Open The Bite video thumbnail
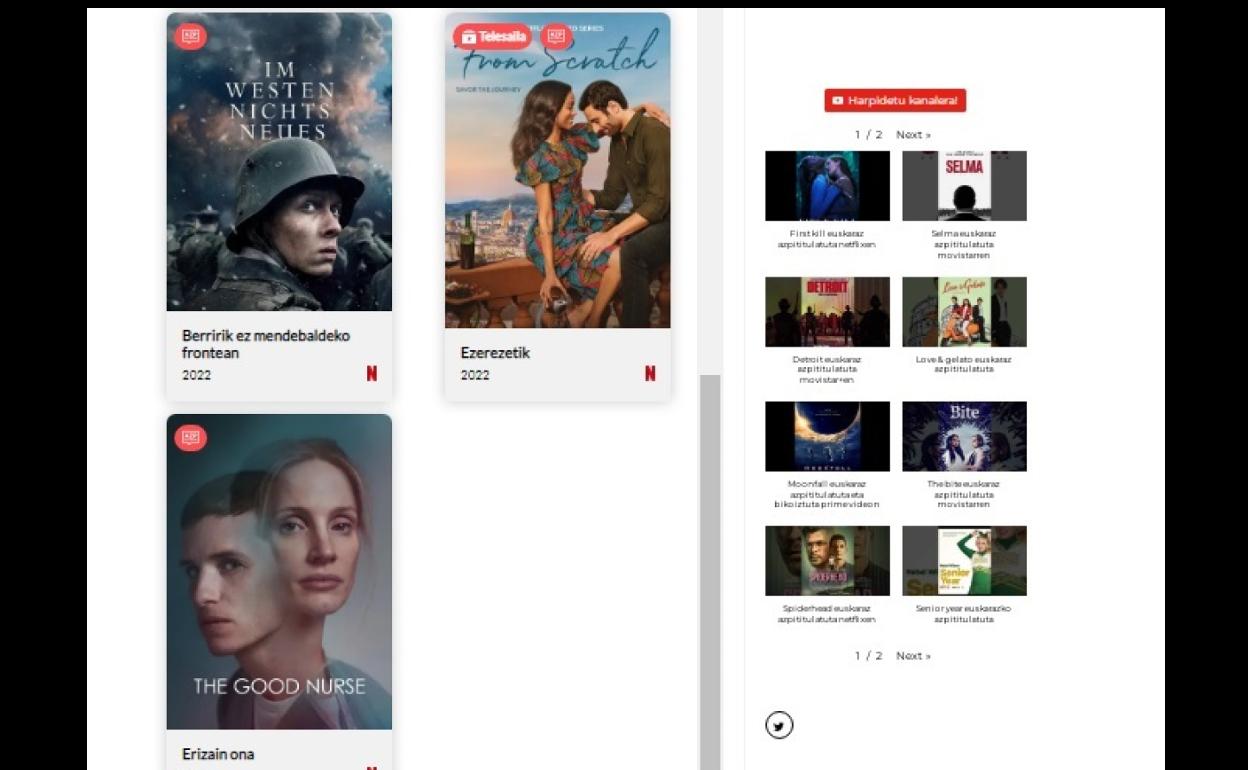The image size is (1248, 770). tap(964, 436)
